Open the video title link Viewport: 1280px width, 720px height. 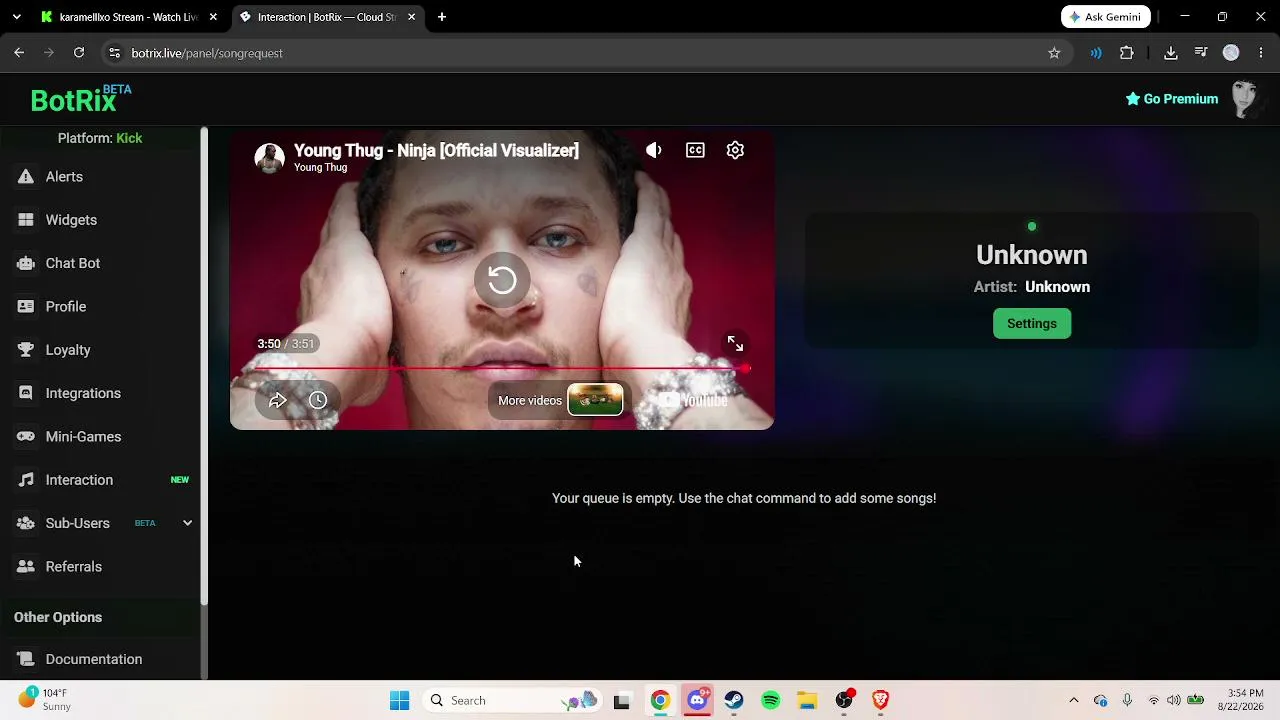(x=436, y=150)
